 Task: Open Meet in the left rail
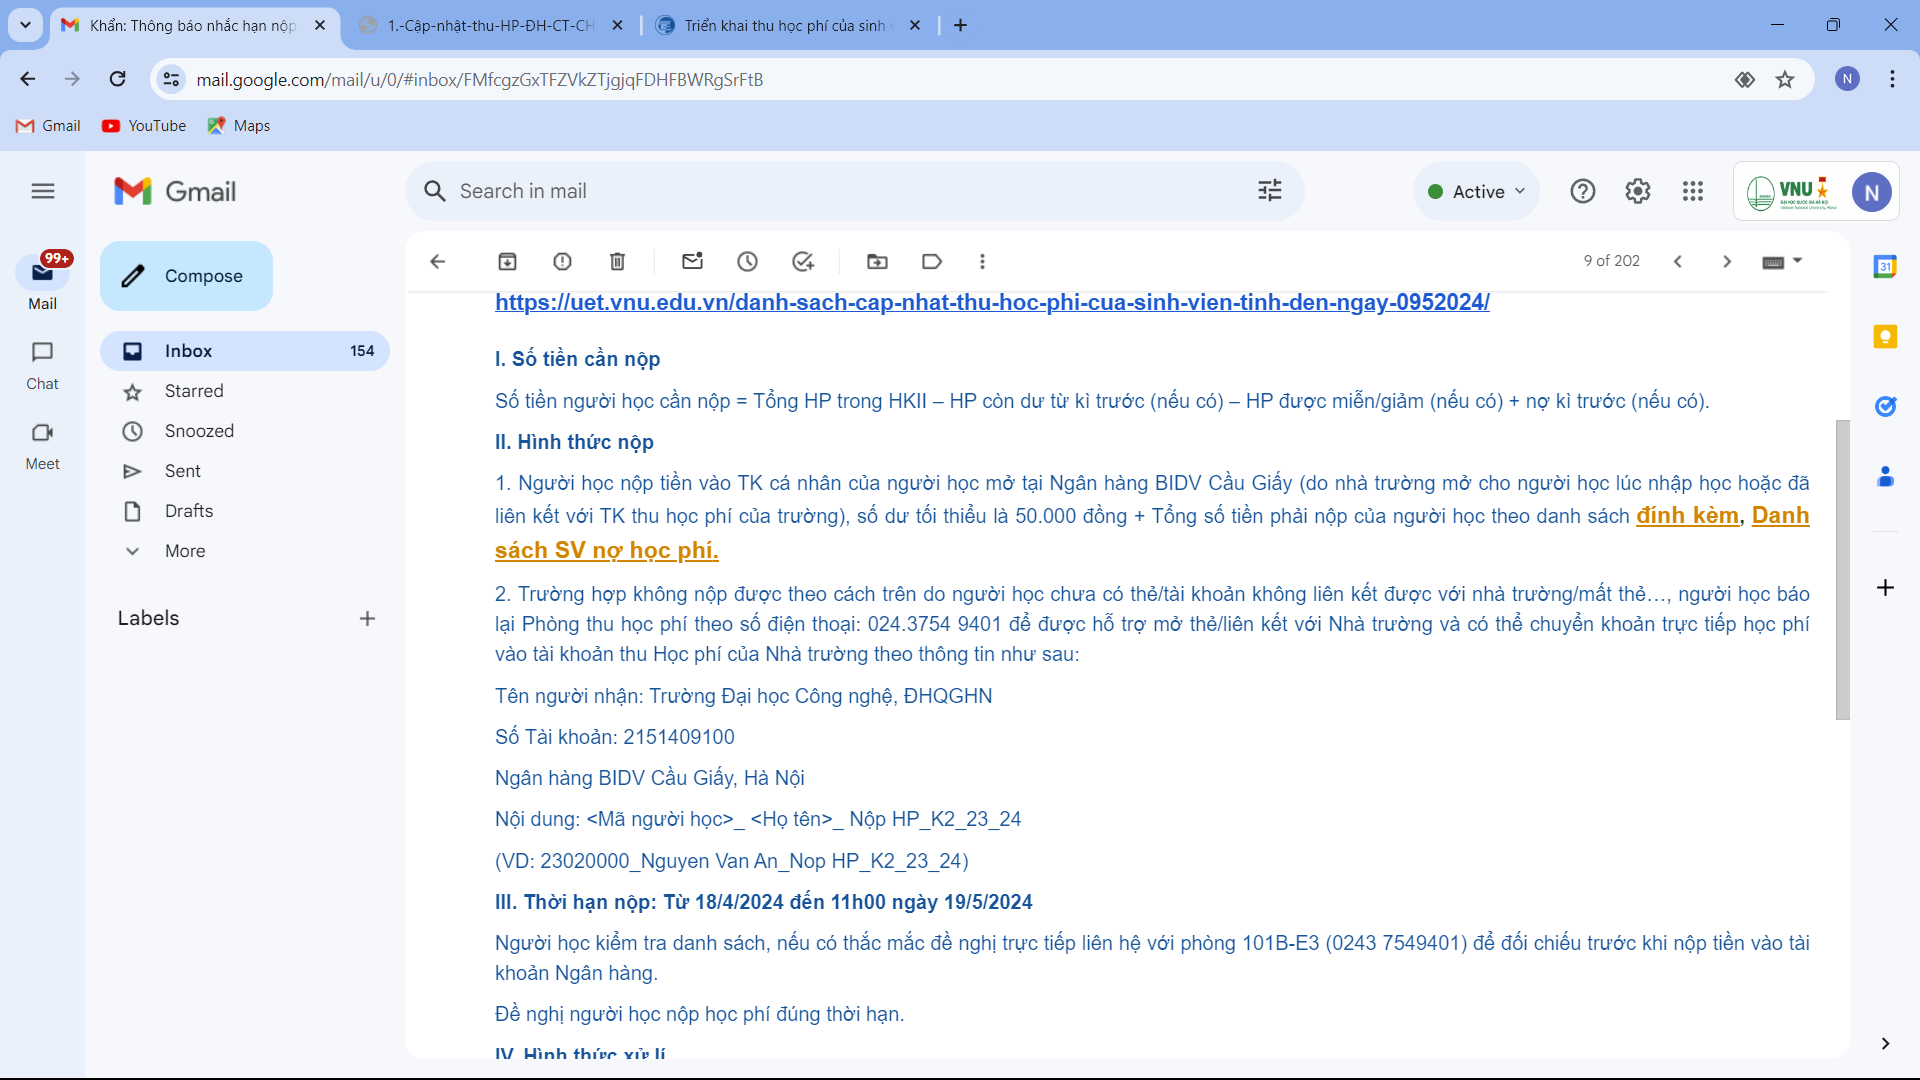[x=42, y=445]
